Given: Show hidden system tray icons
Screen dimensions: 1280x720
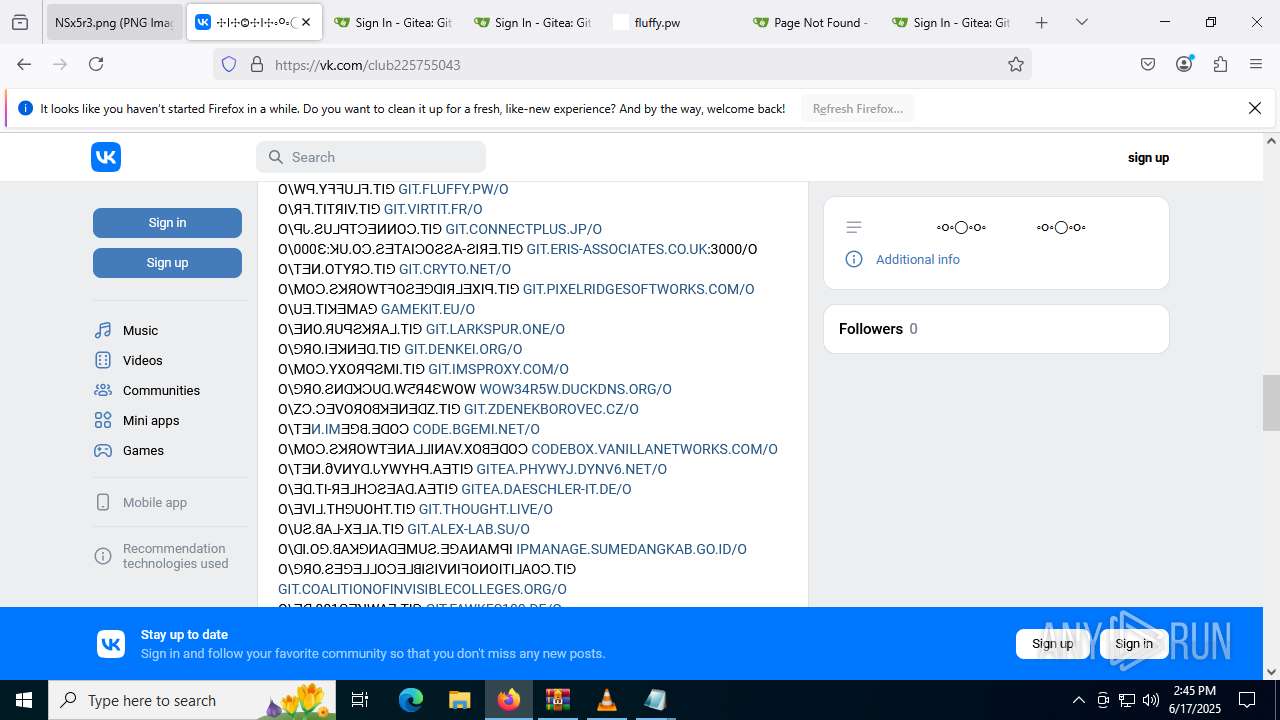Looking at the screenshot, I should point(1078,700).
